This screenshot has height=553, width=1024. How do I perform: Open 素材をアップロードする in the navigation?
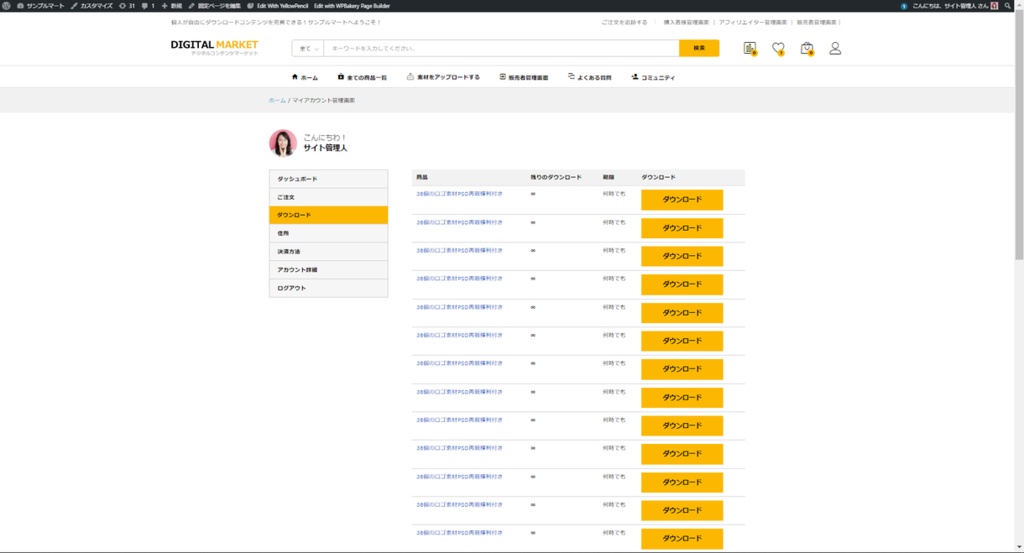pos(443,77)
